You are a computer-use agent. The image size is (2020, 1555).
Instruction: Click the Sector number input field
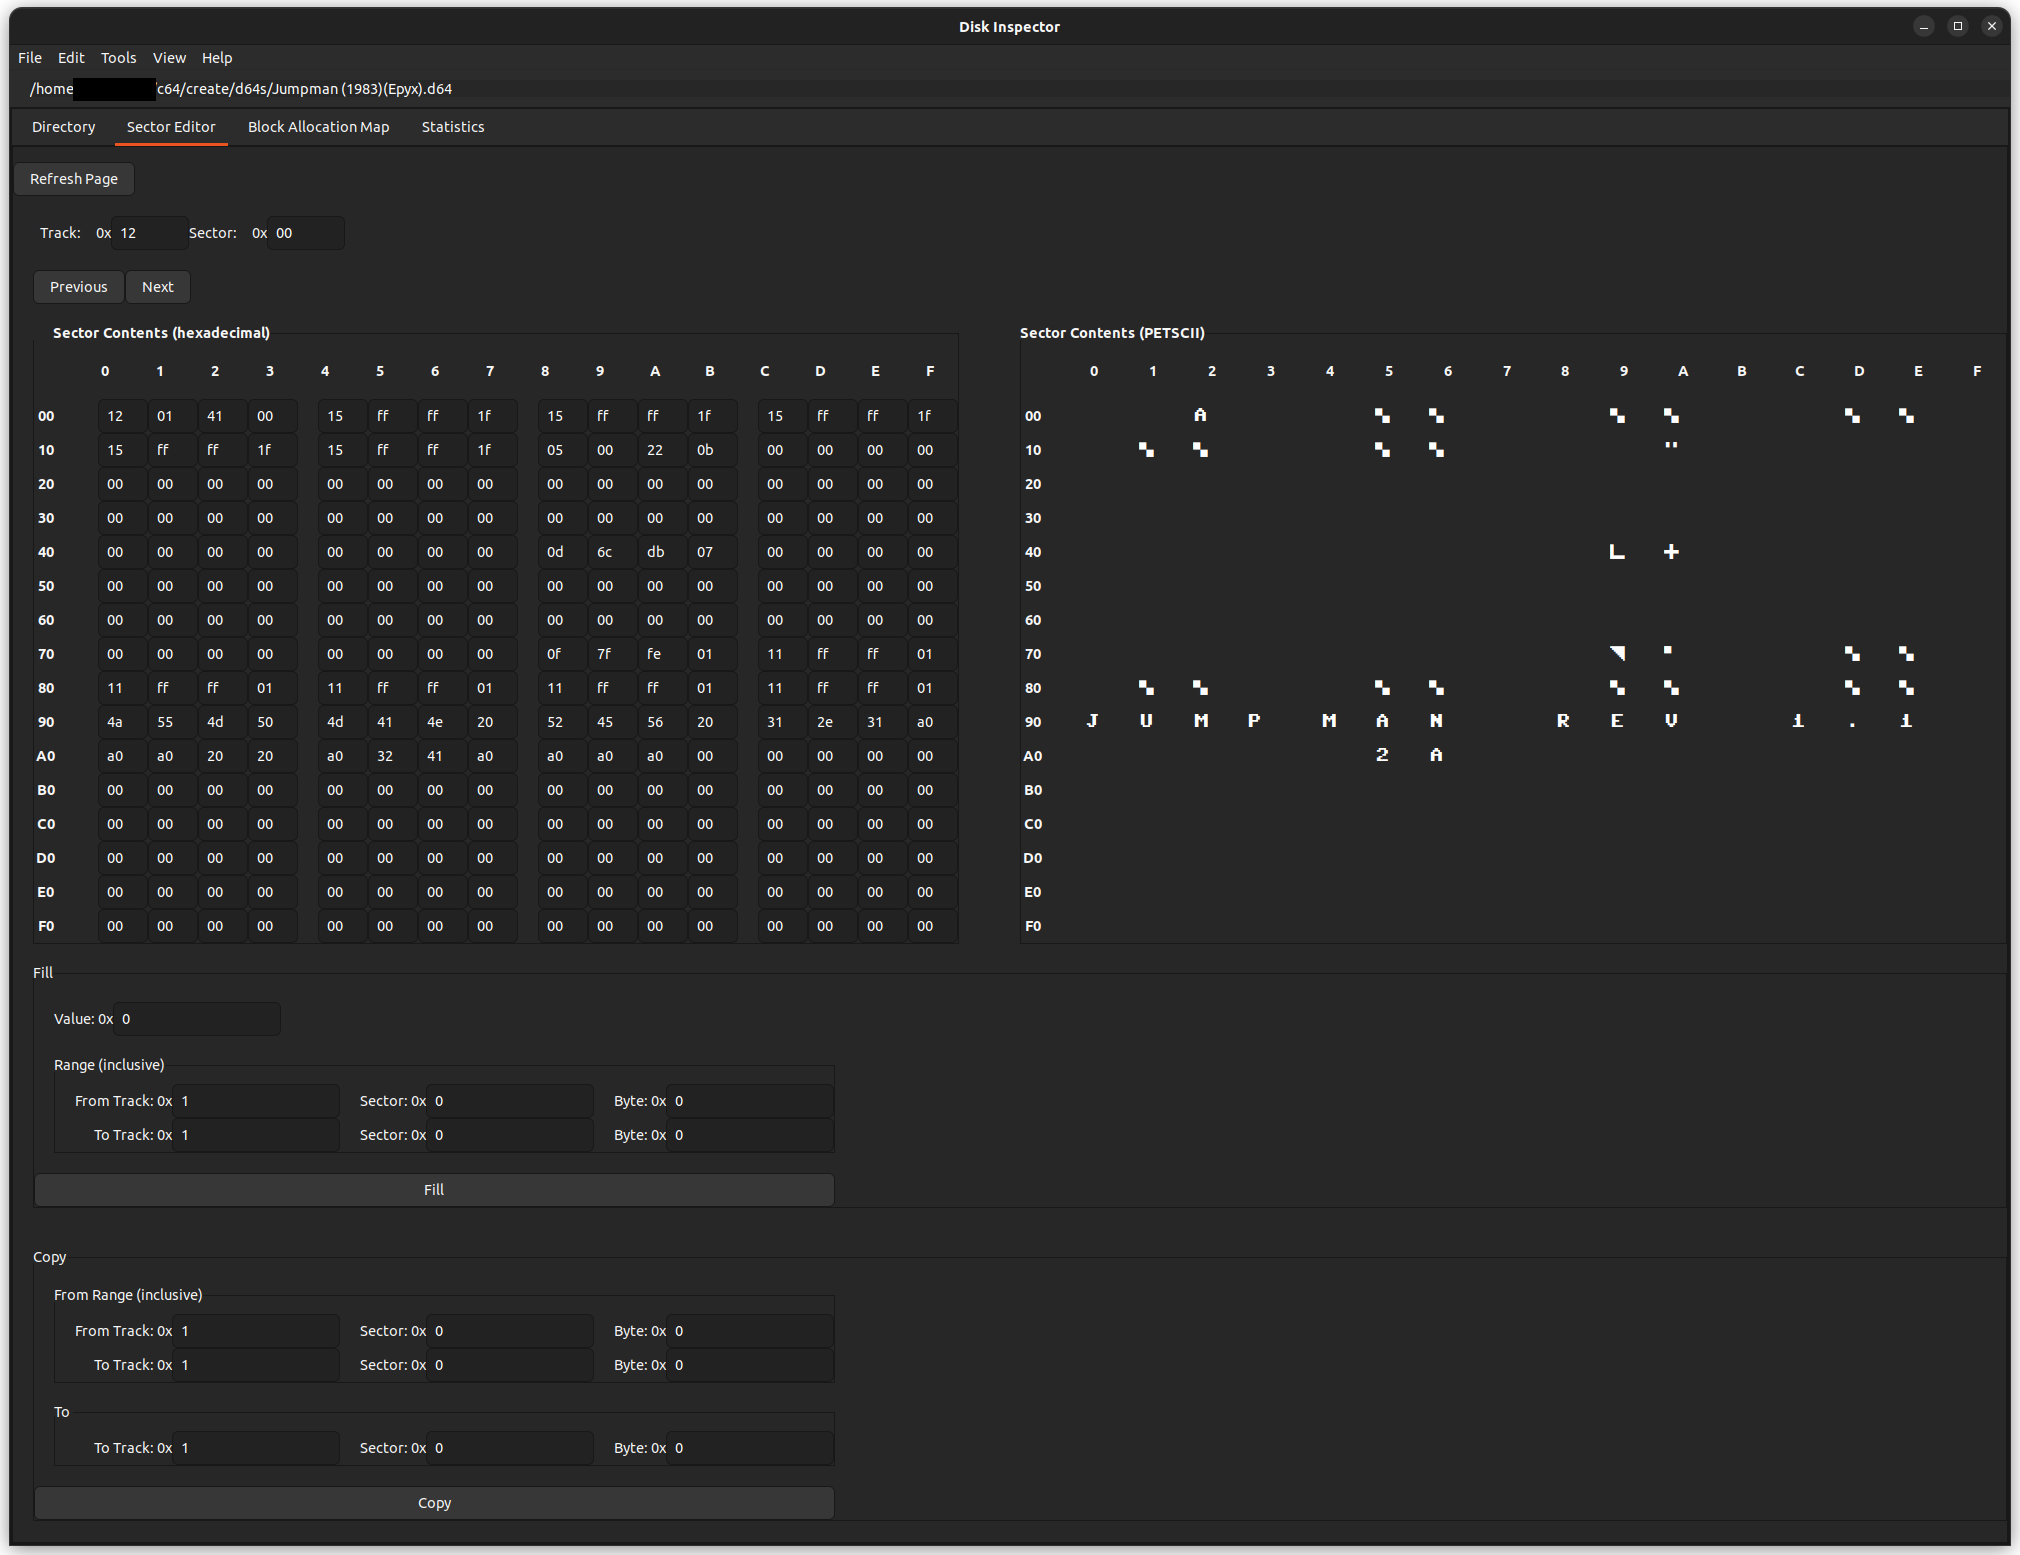305,233
